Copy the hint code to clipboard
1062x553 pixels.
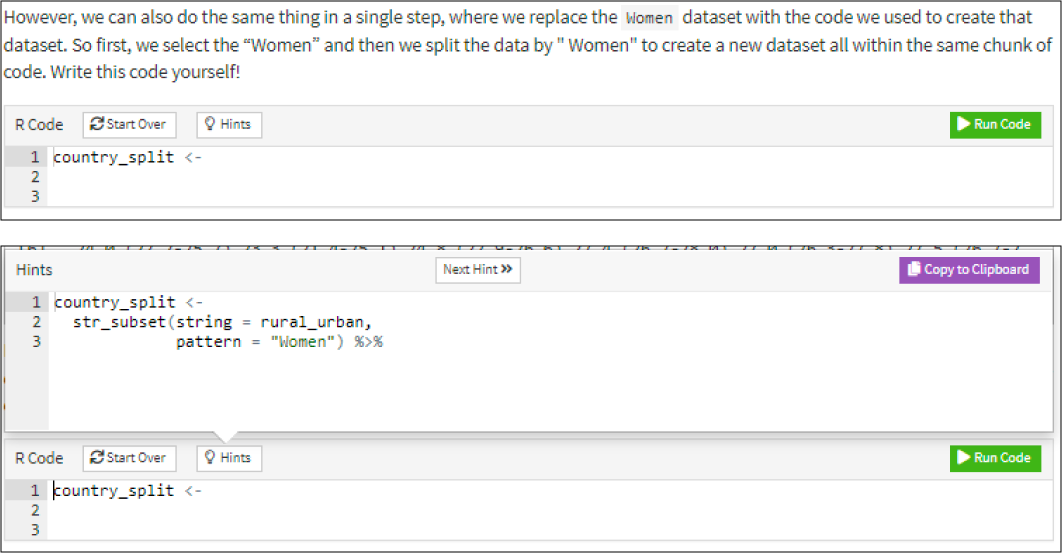pos(968,269)
